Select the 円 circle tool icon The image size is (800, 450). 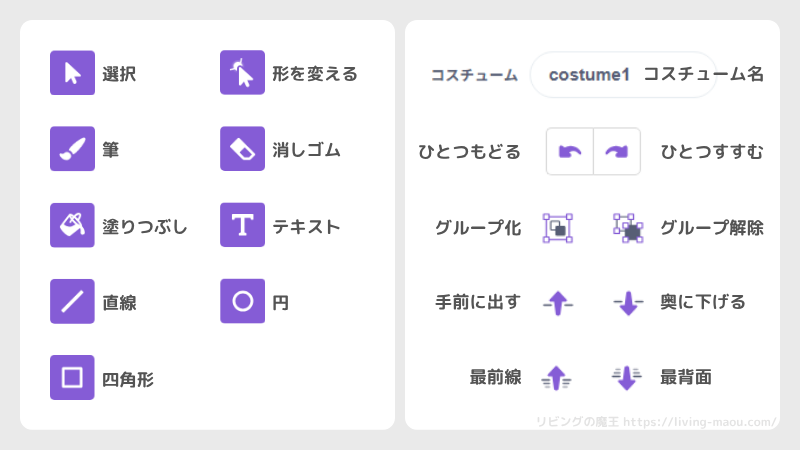point(242,301)
